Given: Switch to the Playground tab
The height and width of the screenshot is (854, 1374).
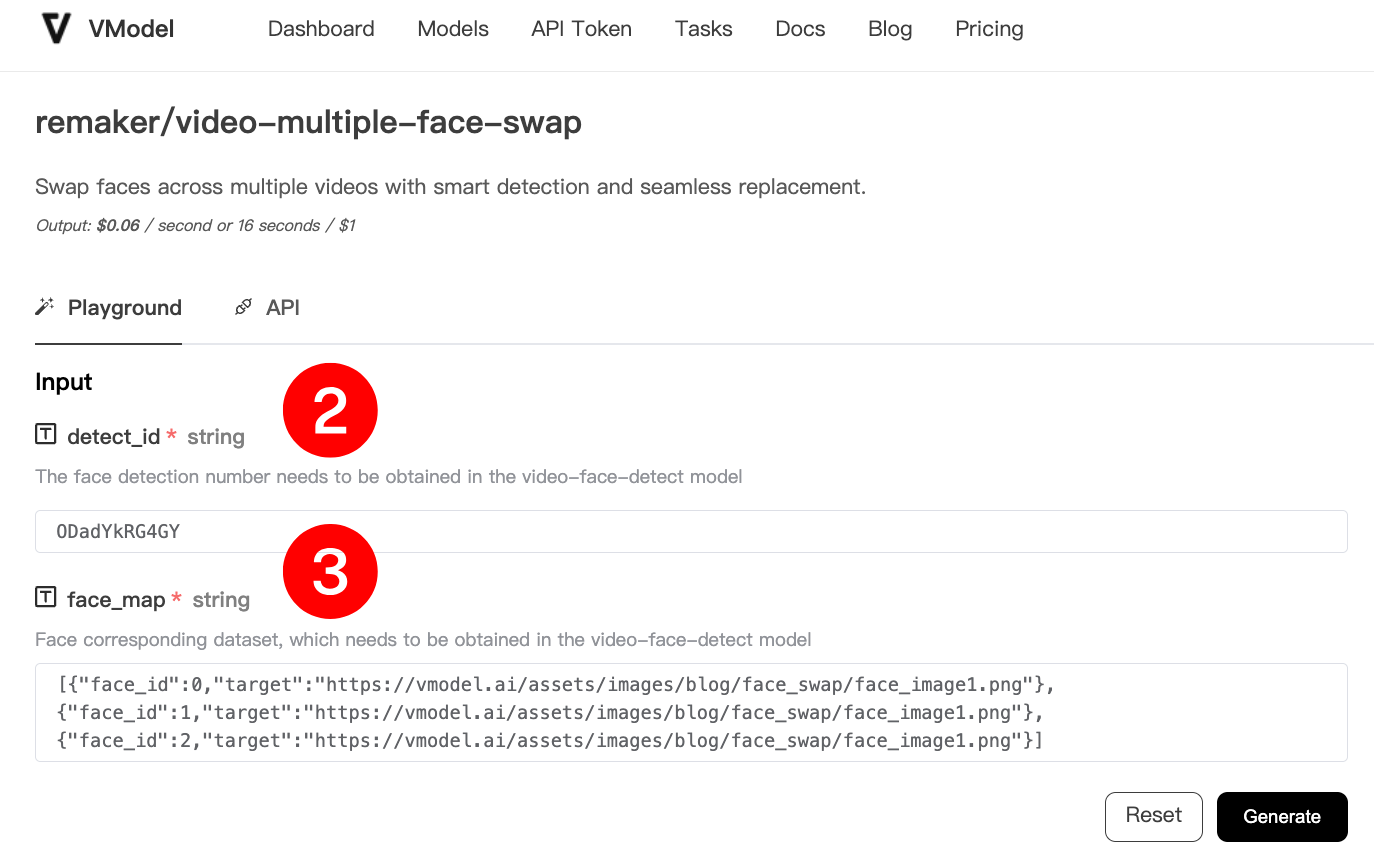Looking at the screenshot, I should [108, 308].
